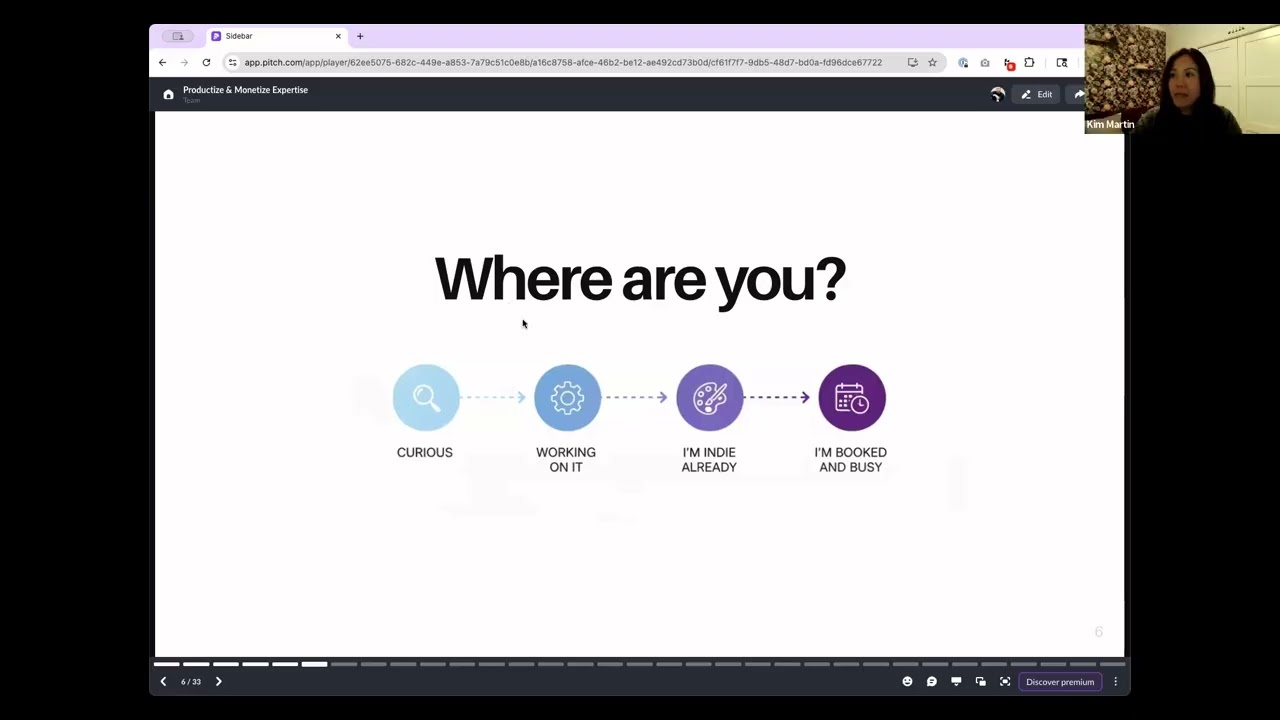The height and width of the screenshot is (720, 1280).
Task: Click the I'm Indie Already palette circle
Action: [710, 397]
